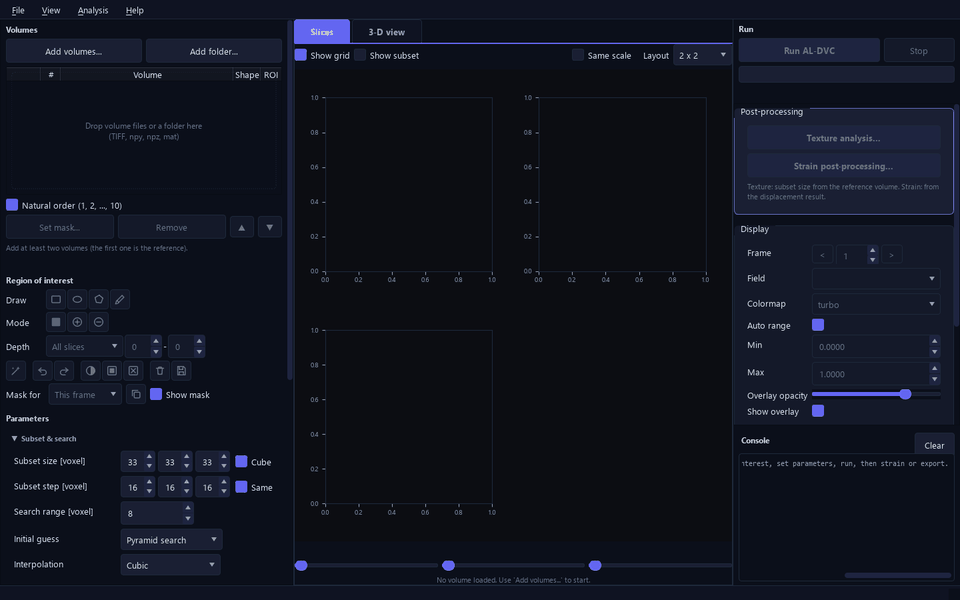The height and width of the screenshot is (600, 960).
Task: Move selected volume down with arrow button
Action: [x=270, y=227]
